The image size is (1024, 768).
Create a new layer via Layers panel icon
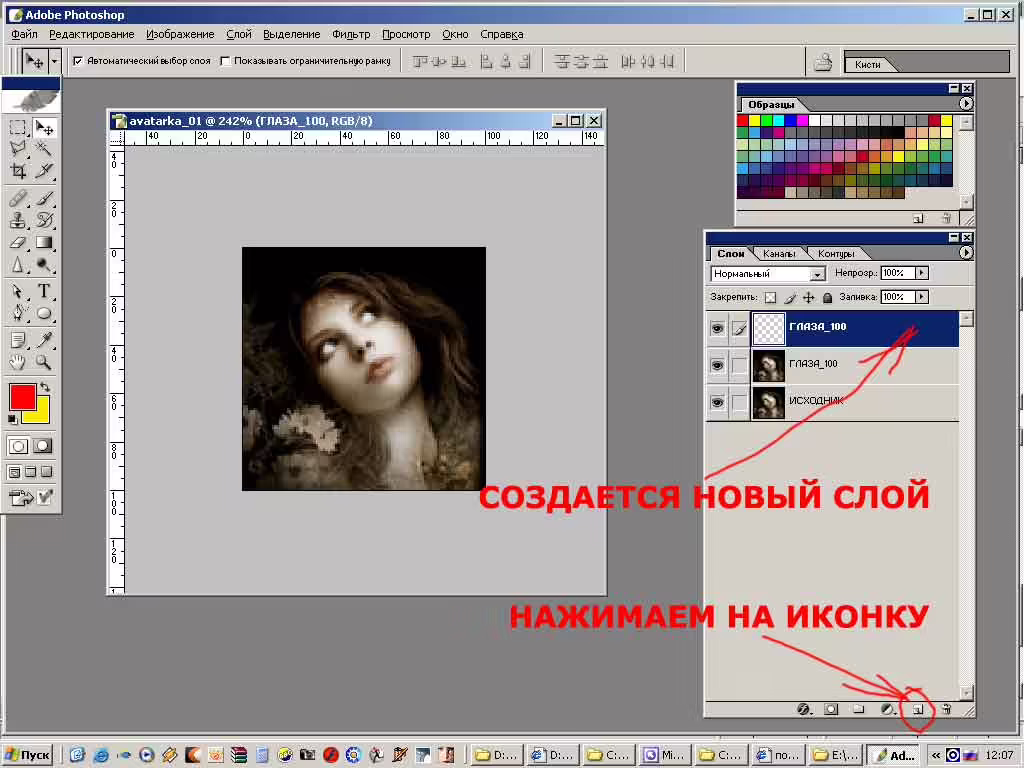(918, 709)
